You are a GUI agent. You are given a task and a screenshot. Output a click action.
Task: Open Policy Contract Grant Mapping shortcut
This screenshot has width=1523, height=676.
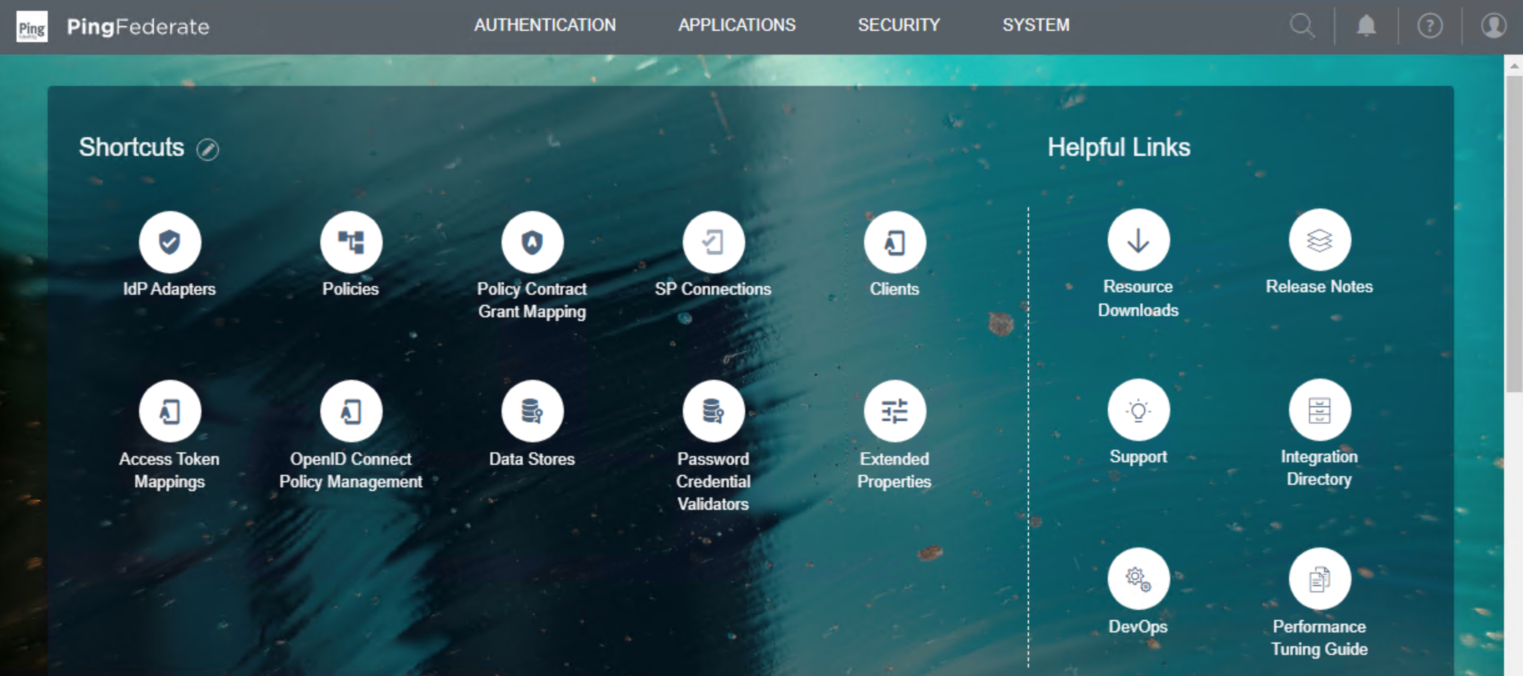pos(532,242)
